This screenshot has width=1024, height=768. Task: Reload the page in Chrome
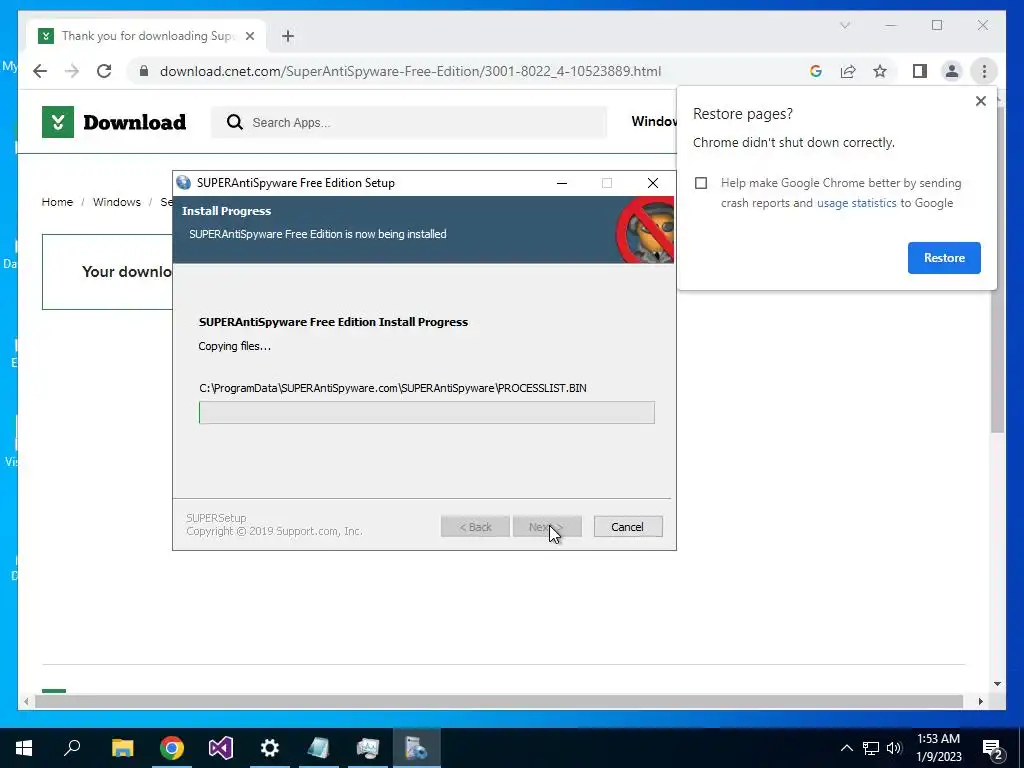104,71
